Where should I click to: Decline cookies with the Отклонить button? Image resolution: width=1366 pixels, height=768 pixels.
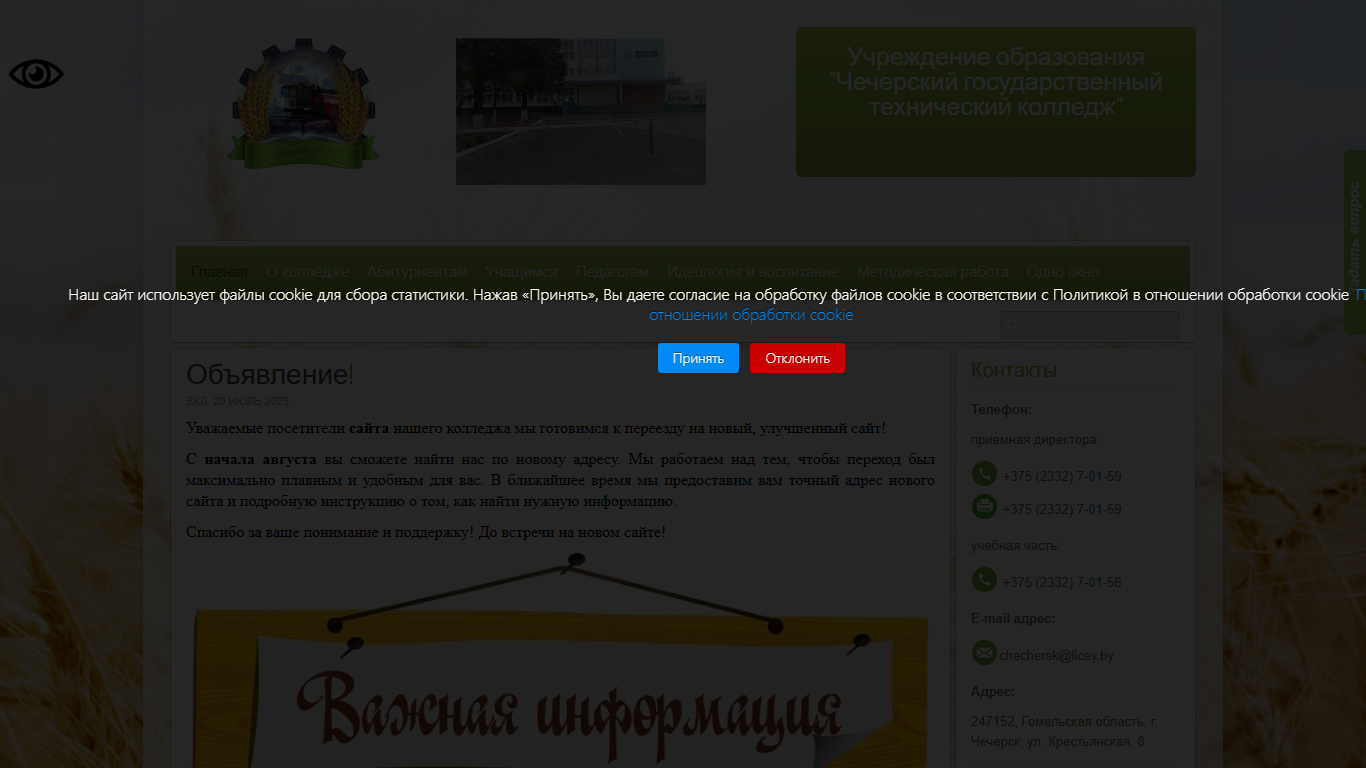(797, 358)
